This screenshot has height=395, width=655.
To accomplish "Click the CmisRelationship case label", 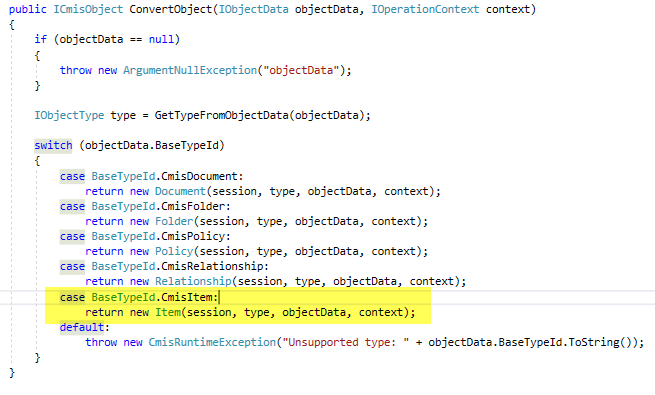I will click(x=212, y=266).
